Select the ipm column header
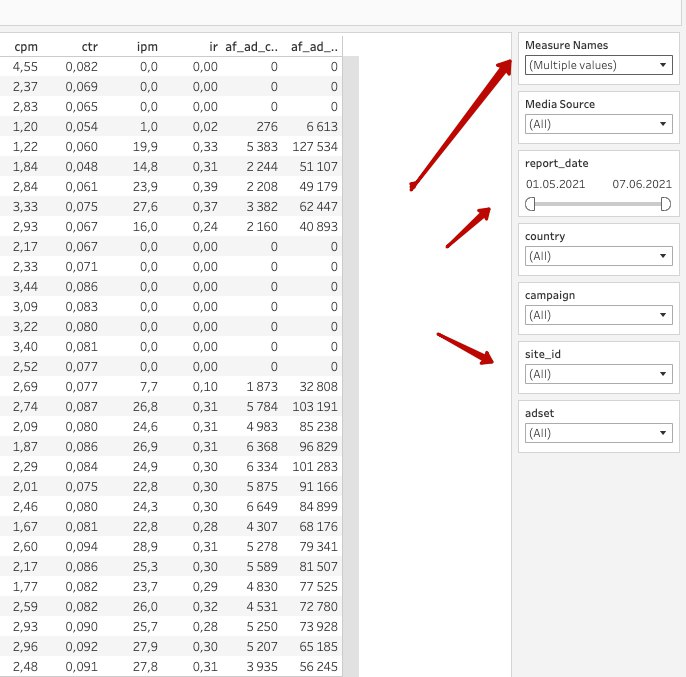Viewport: 686px width, 677px height. [147, 47]
